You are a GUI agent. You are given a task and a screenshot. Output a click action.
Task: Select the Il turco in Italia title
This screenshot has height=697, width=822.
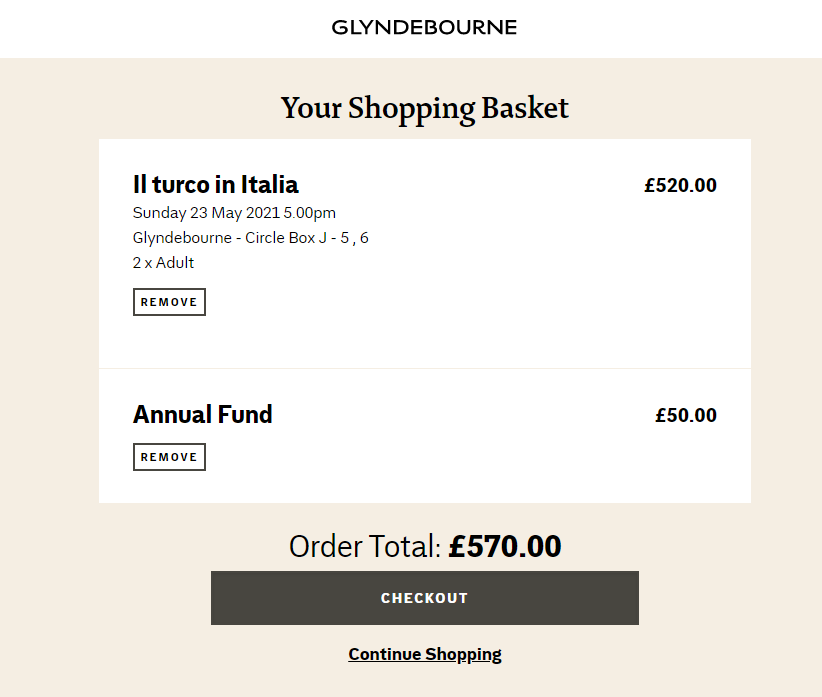click(215, 184)
